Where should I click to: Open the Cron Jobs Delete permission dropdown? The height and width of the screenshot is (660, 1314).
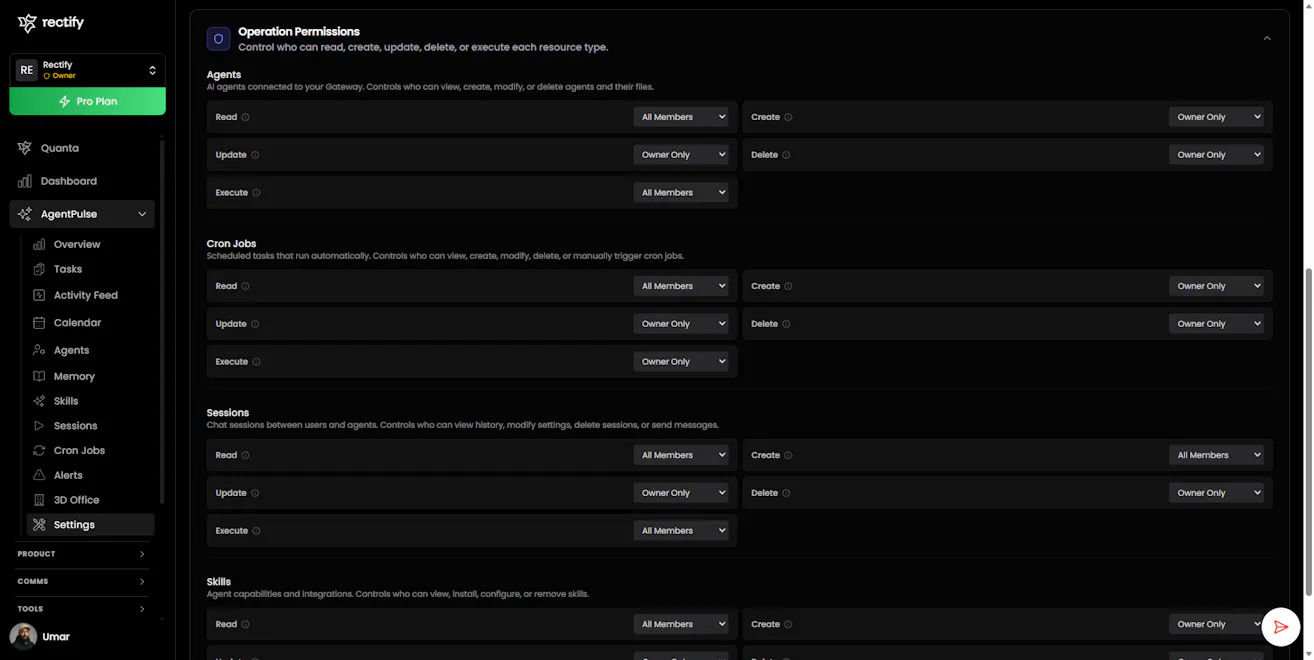click(1216, 324)
